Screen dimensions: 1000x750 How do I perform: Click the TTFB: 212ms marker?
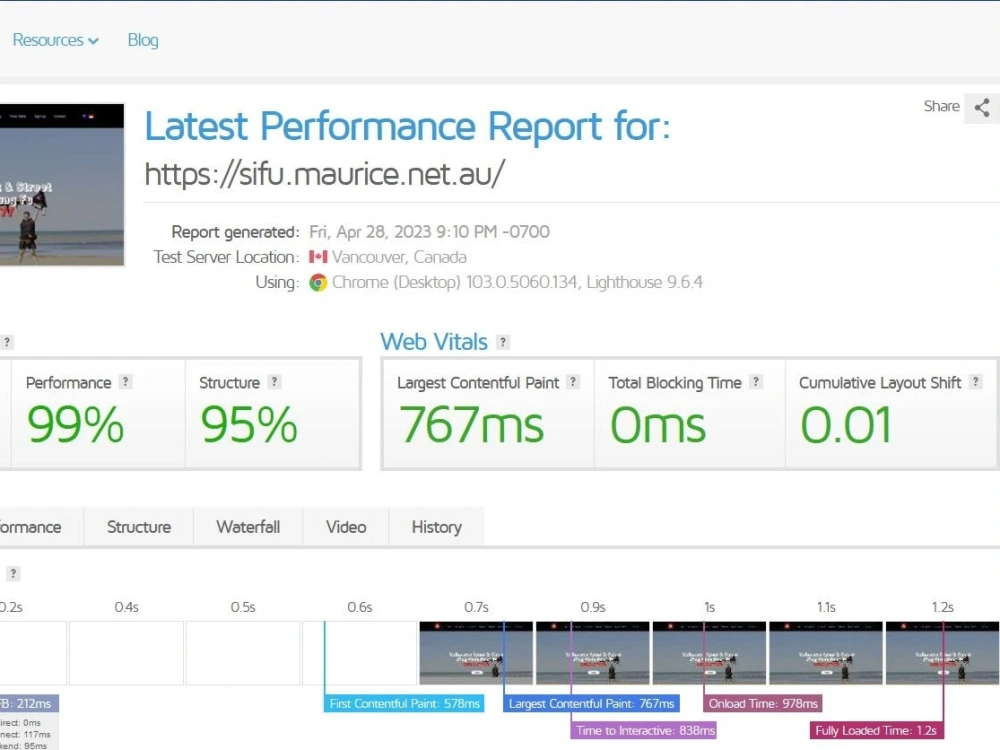point(29,703)
